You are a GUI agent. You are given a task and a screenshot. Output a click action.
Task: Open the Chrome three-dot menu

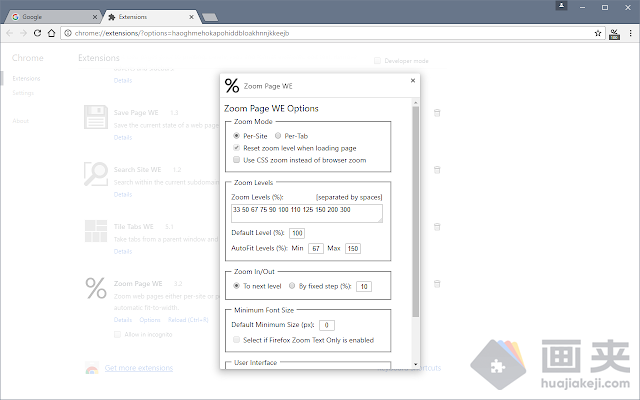(630, 33)
